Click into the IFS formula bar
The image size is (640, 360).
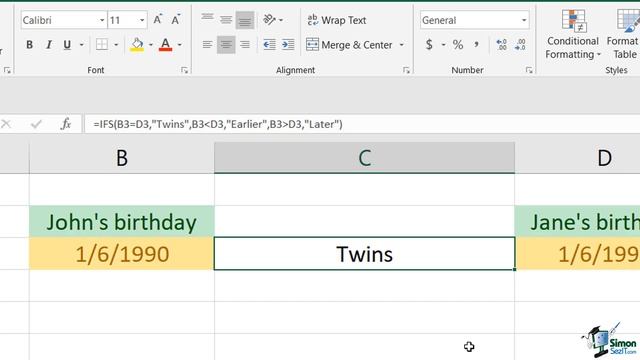pyautogui.click(x=362, y=124)
